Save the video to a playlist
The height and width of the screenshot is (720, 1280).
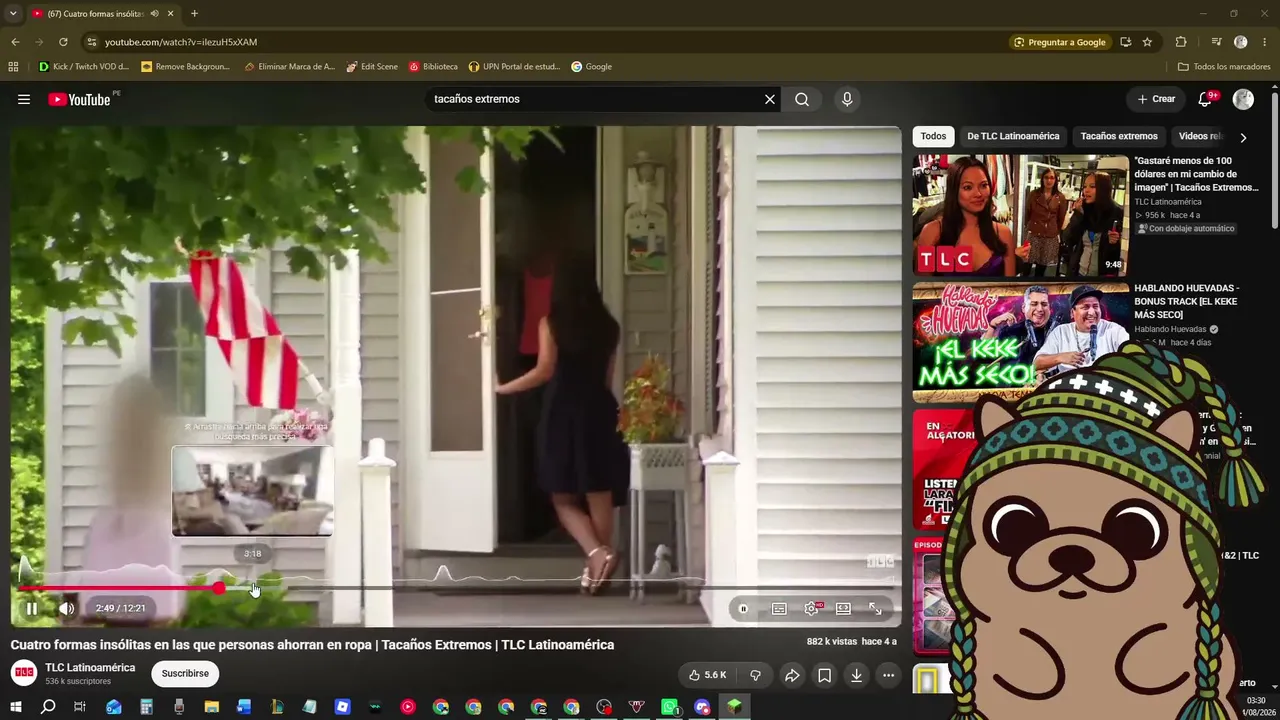824,675
